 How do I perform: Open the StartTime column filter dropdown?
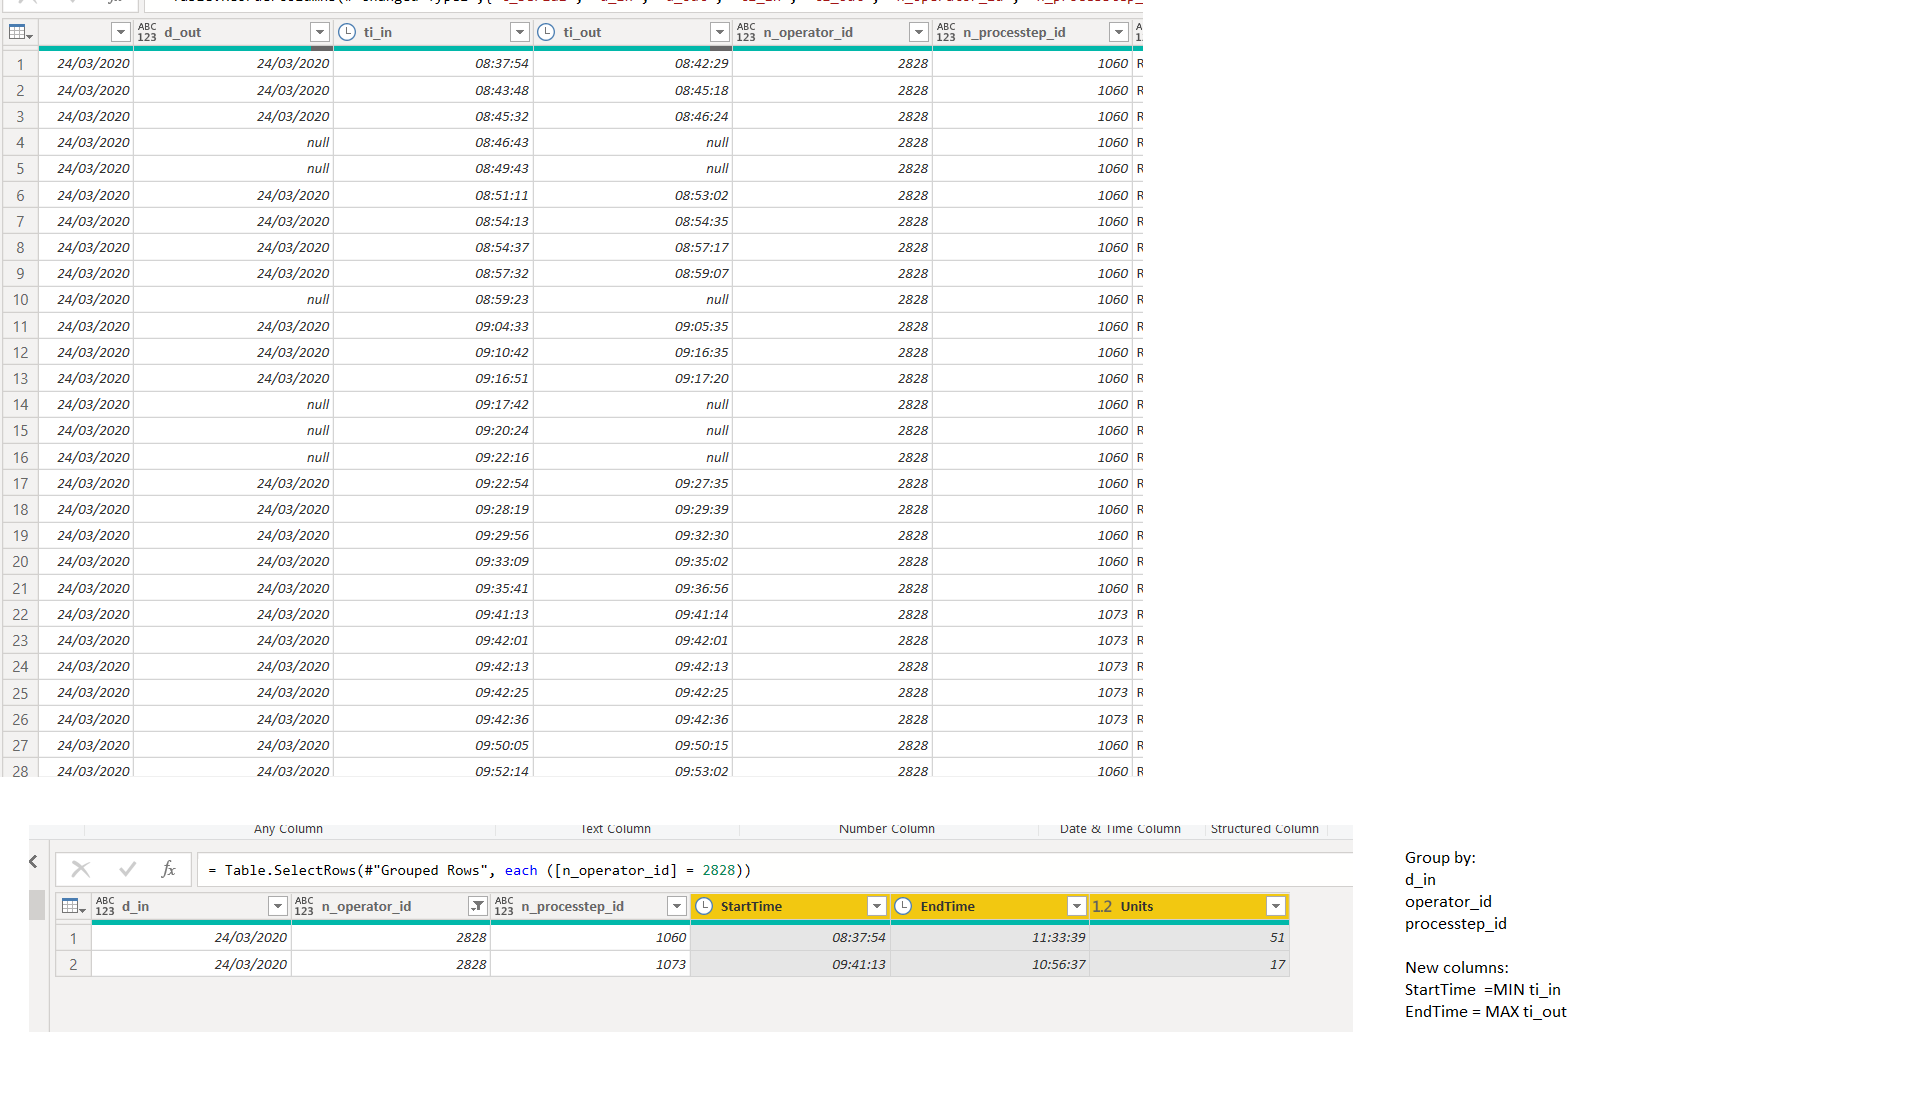(x=877, y=907)
